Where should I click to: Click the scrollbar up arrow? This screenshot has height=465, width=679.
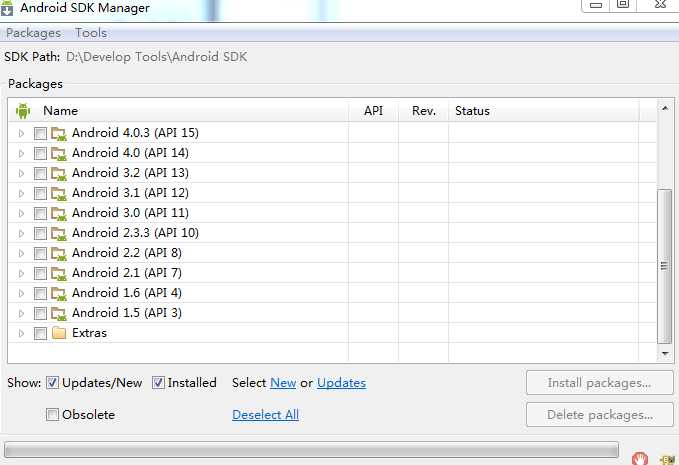[665, 108]
